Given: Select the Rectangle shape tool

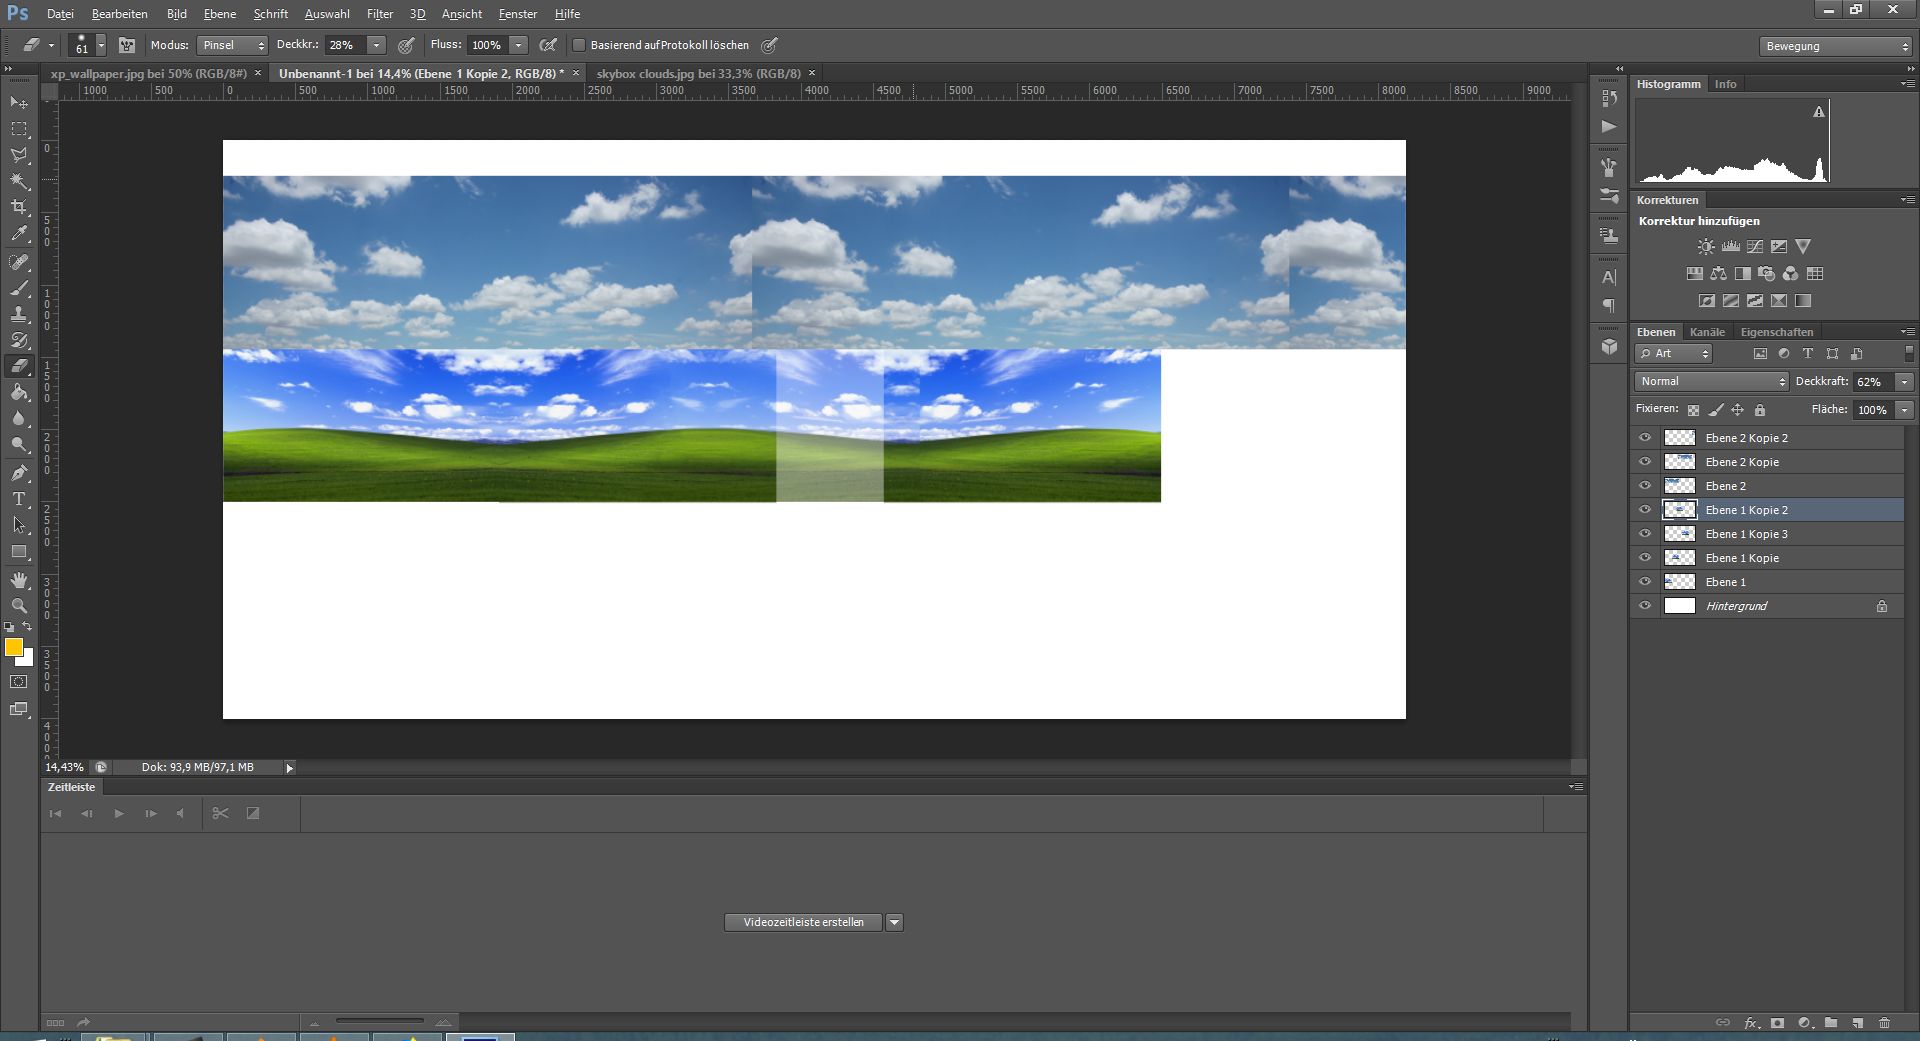Looking at the screenshot, I should (19, 551).
